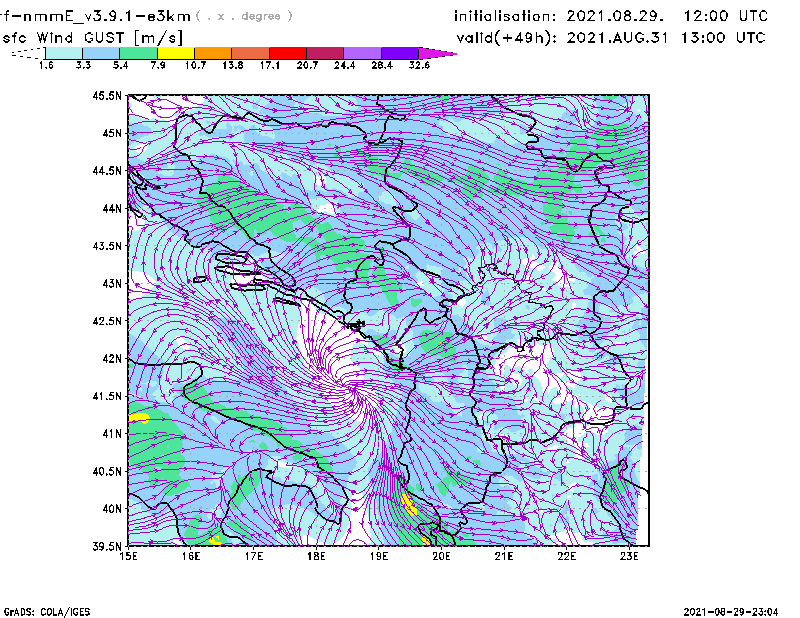800x618 pixels.
Task: Click the yellow 7.9–10.7 legend swatch
Action: click(176, 53)
